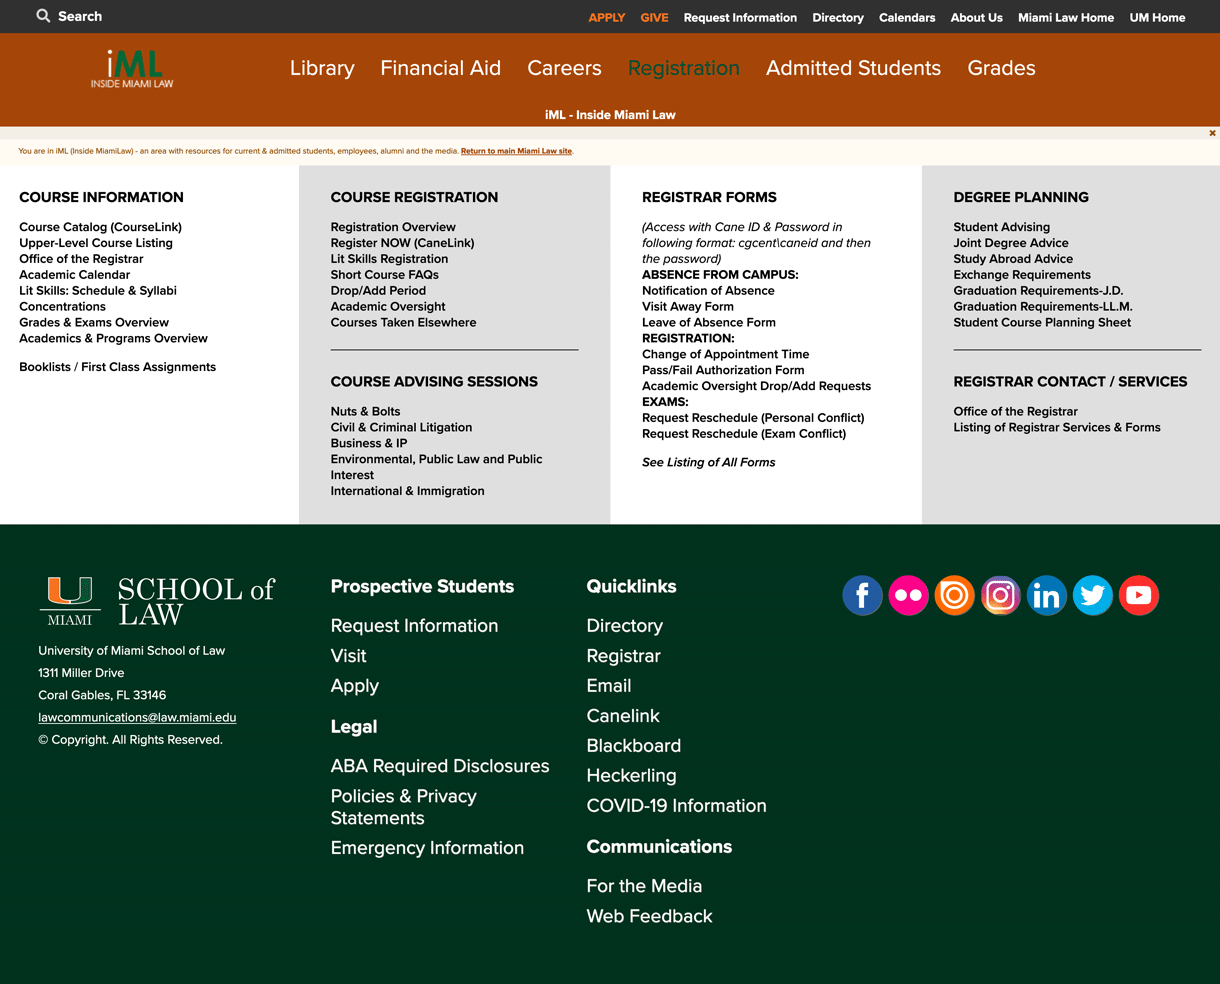Open Upper-Level Course Listing
Screen dimensions: 1220x984
click(x=96, y=243)
